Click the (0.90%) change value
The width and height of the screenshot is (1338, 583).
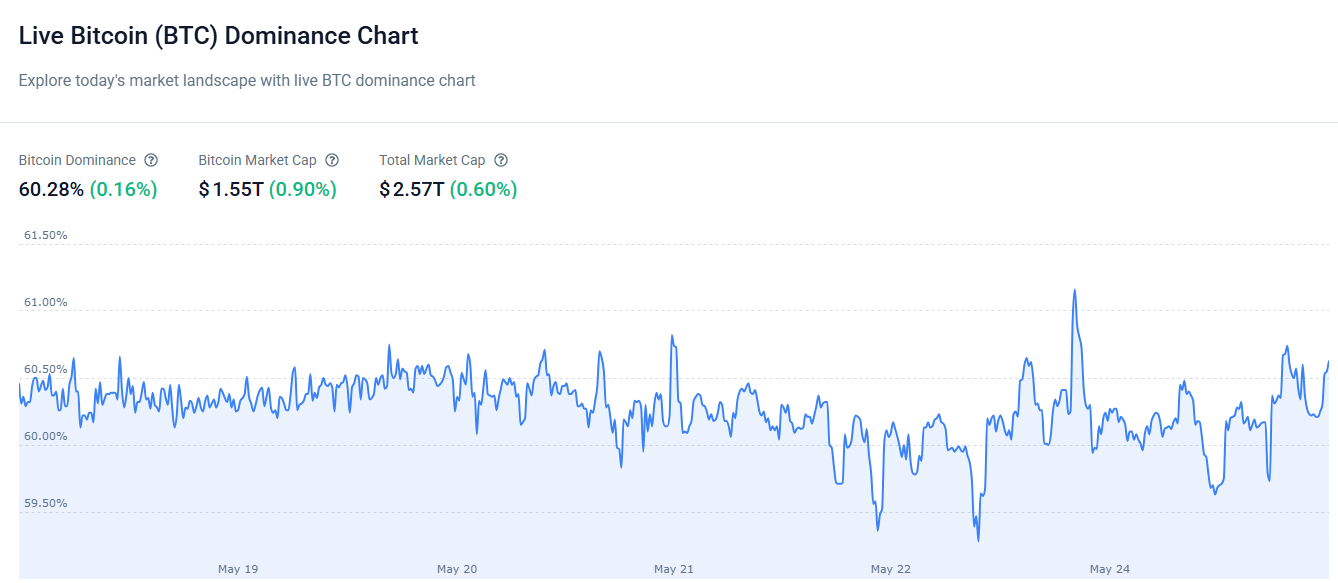pos(302,189)
